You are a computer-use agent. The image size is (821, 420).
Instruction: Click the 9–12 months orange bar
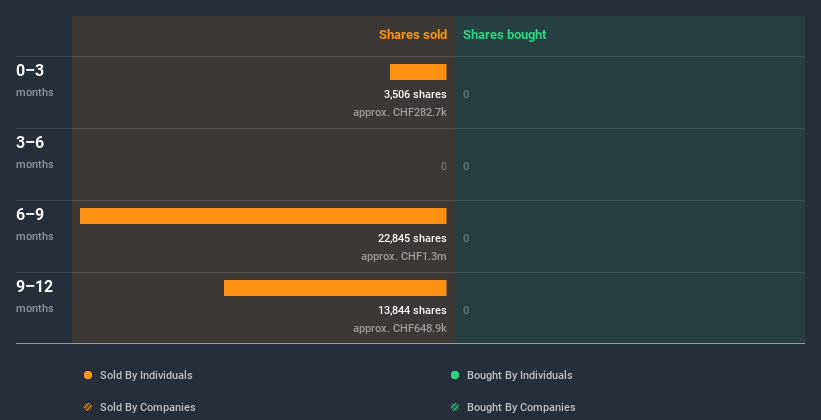pos(335,288)
